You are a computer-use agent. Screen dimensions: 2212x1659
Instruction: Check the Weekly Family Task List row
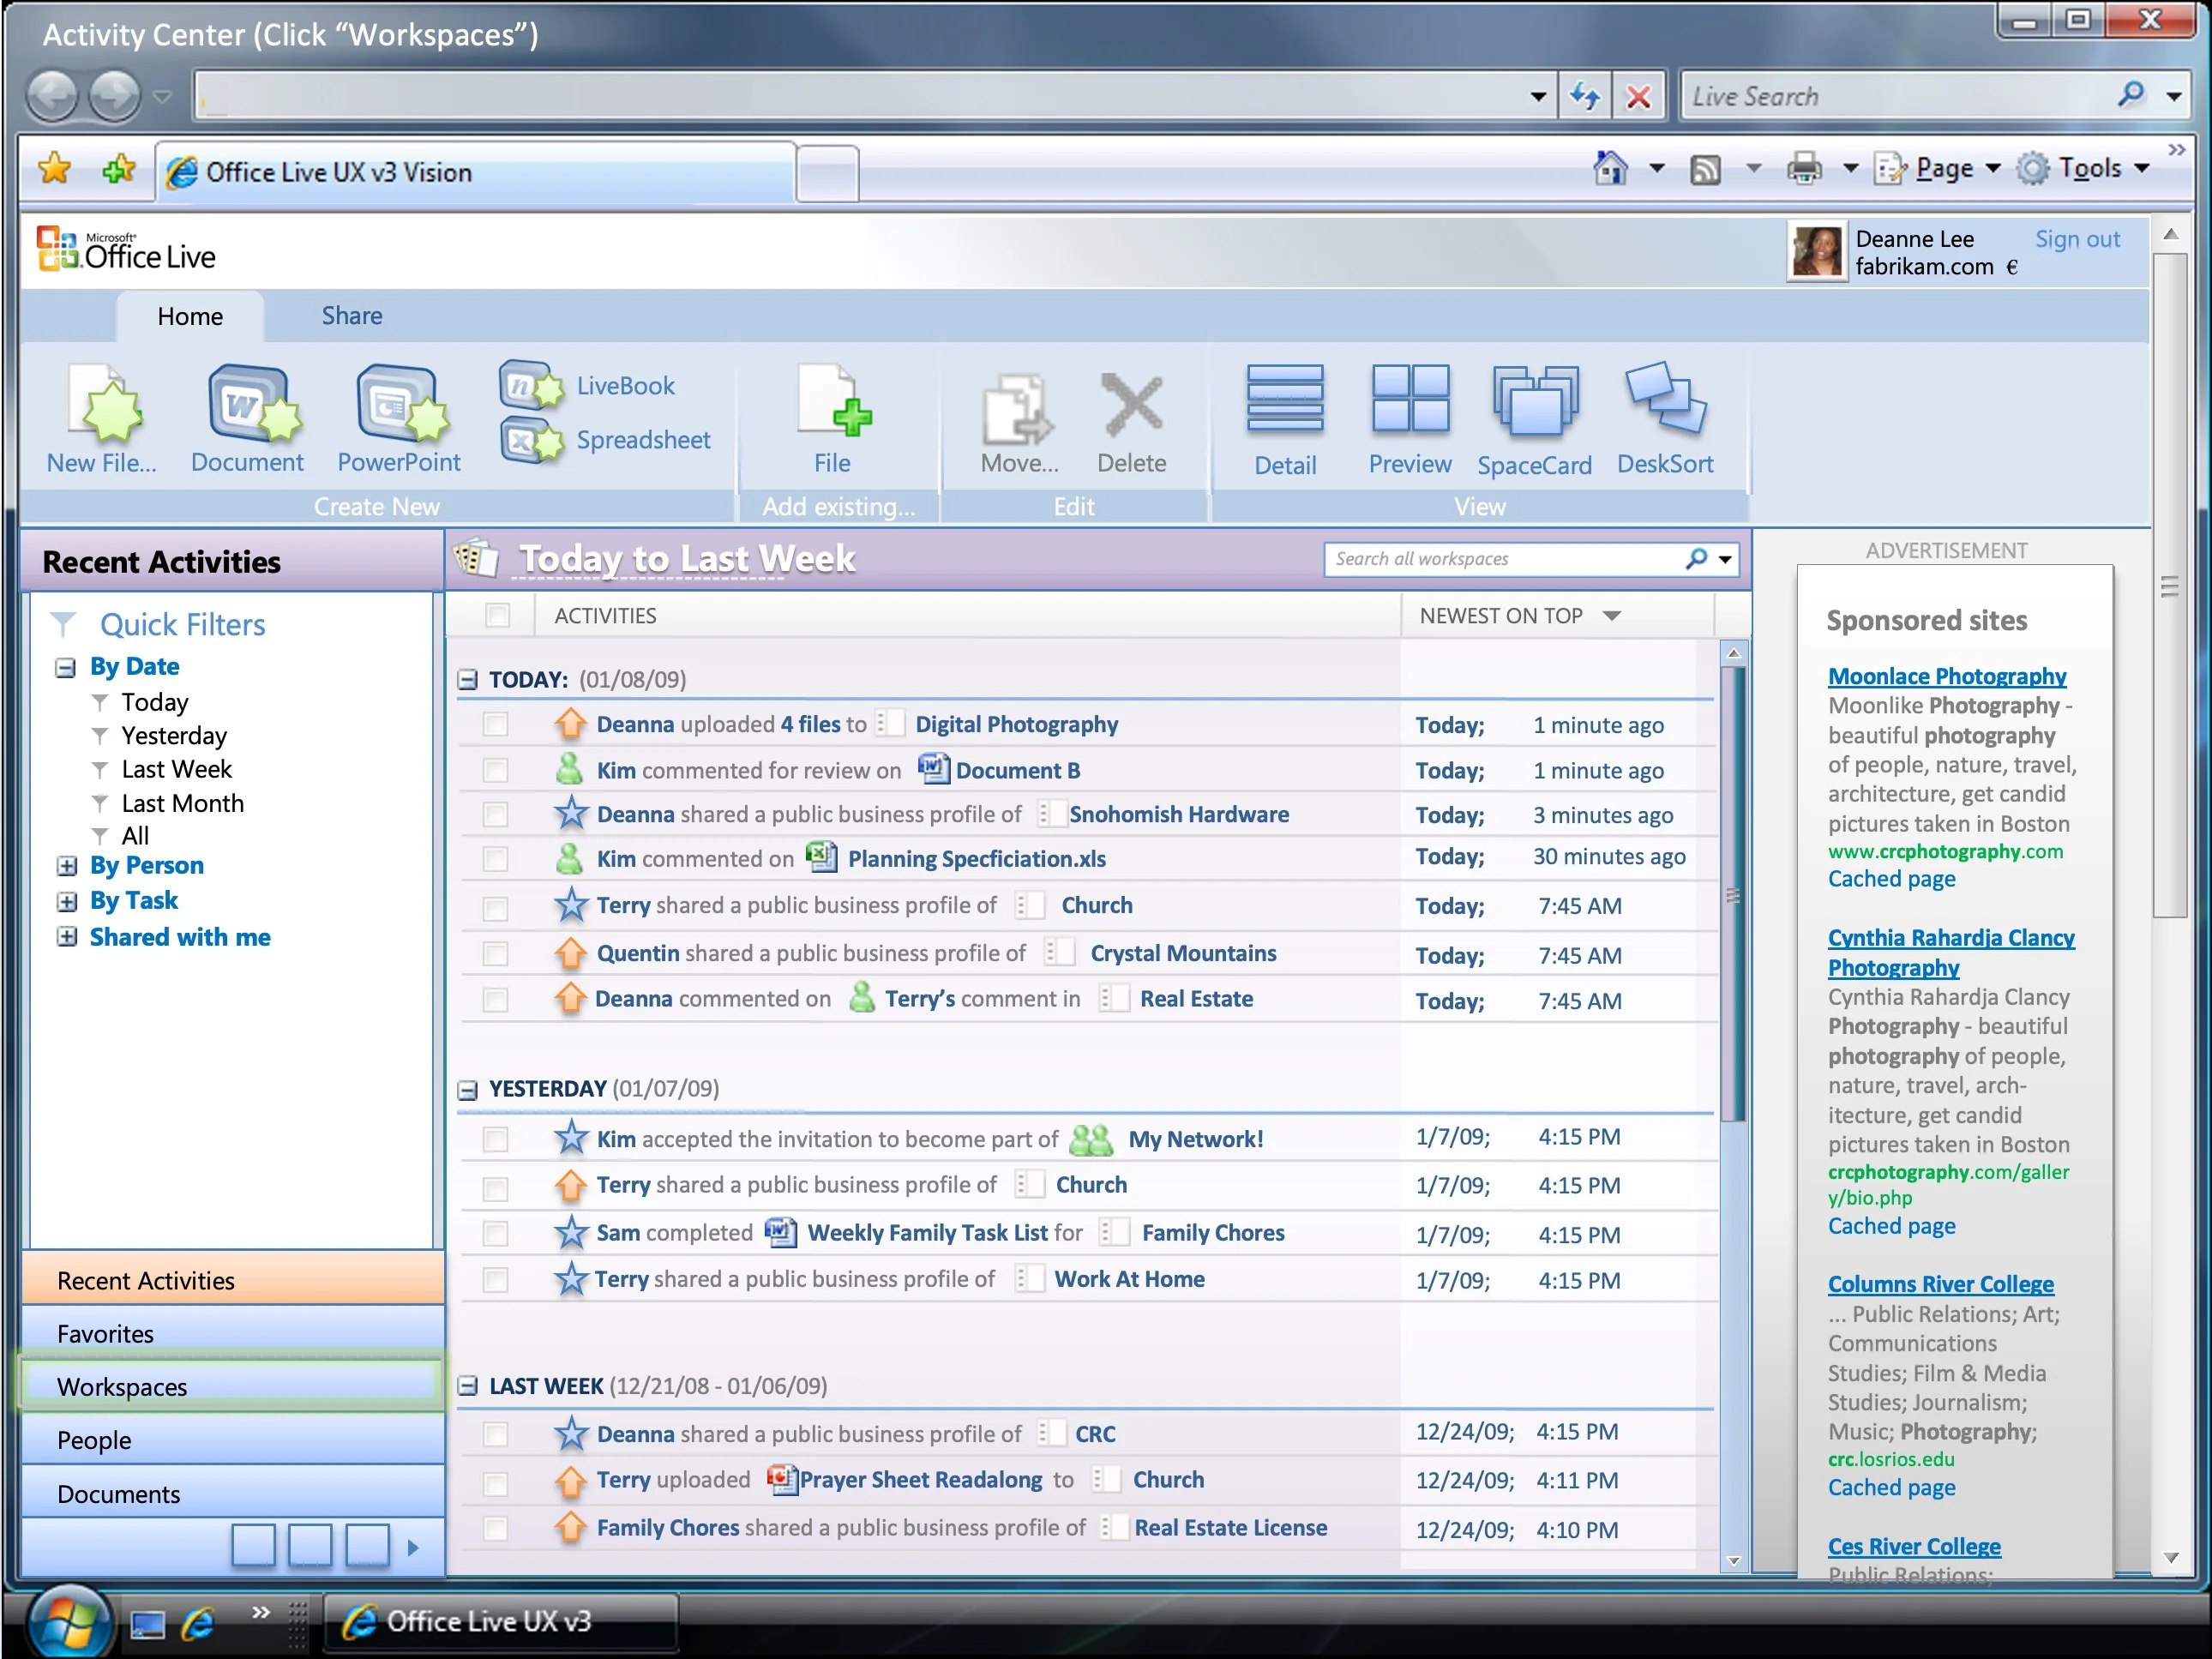tap(495, 1234)
